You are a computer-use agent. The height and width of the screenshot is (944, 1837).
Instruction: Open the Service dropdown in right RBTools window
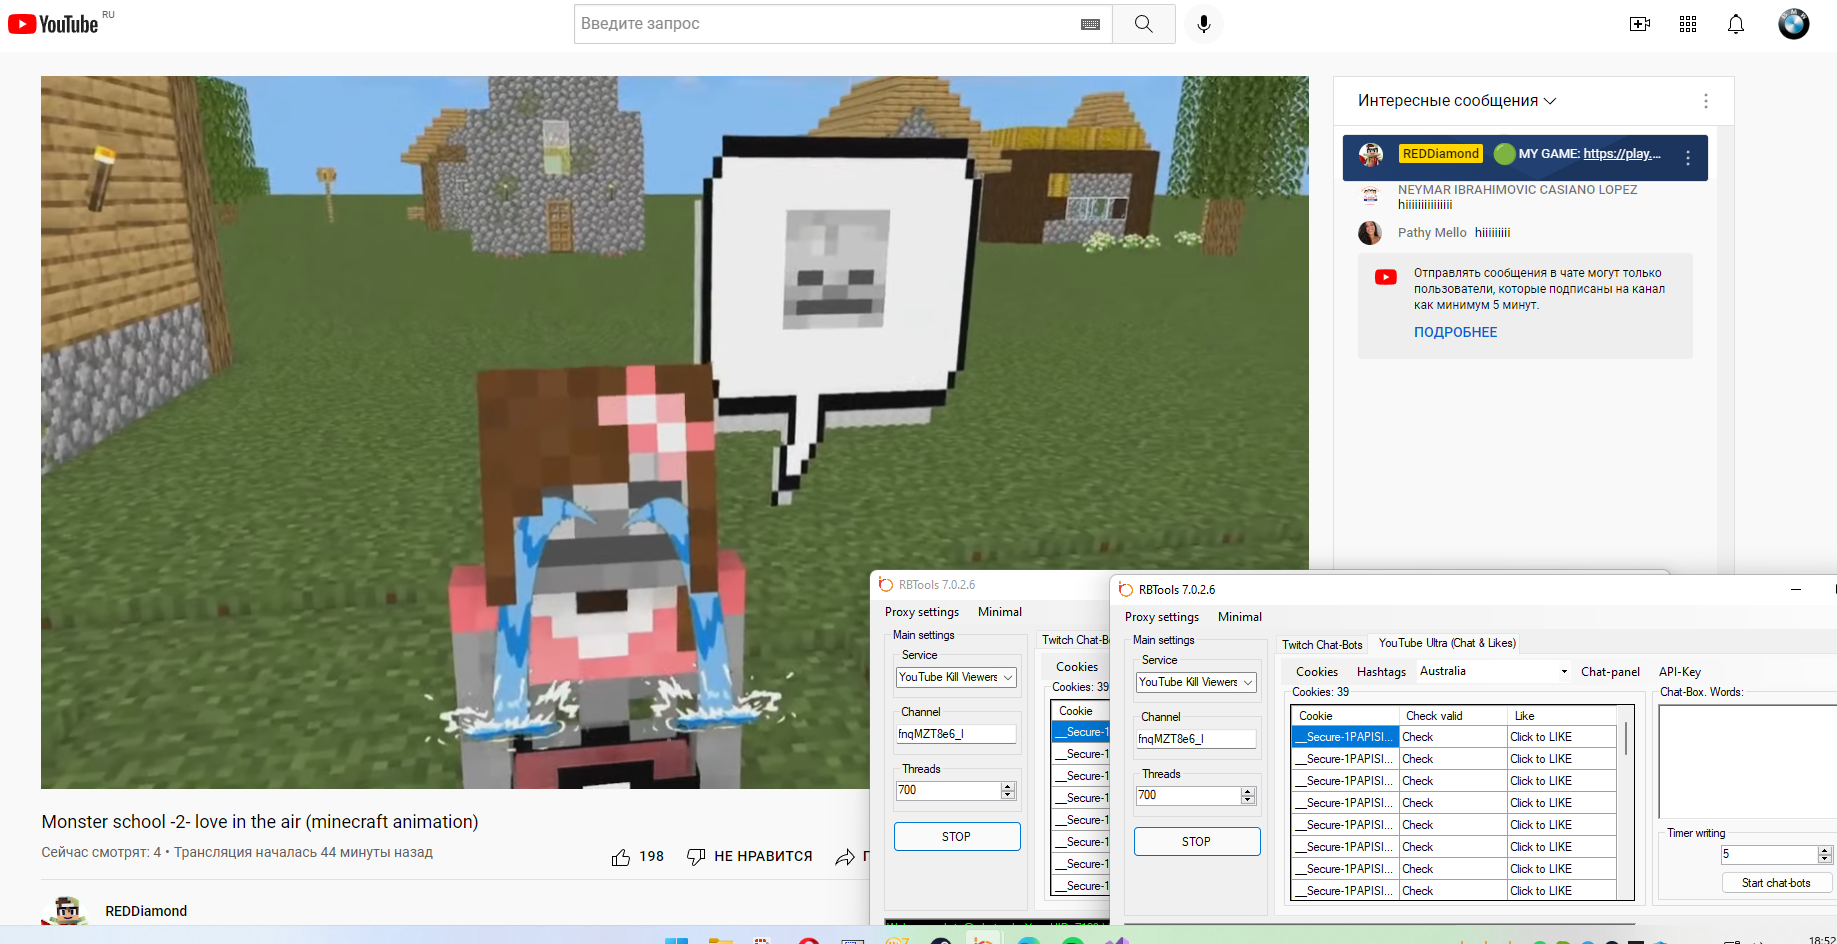(1196, 682)
